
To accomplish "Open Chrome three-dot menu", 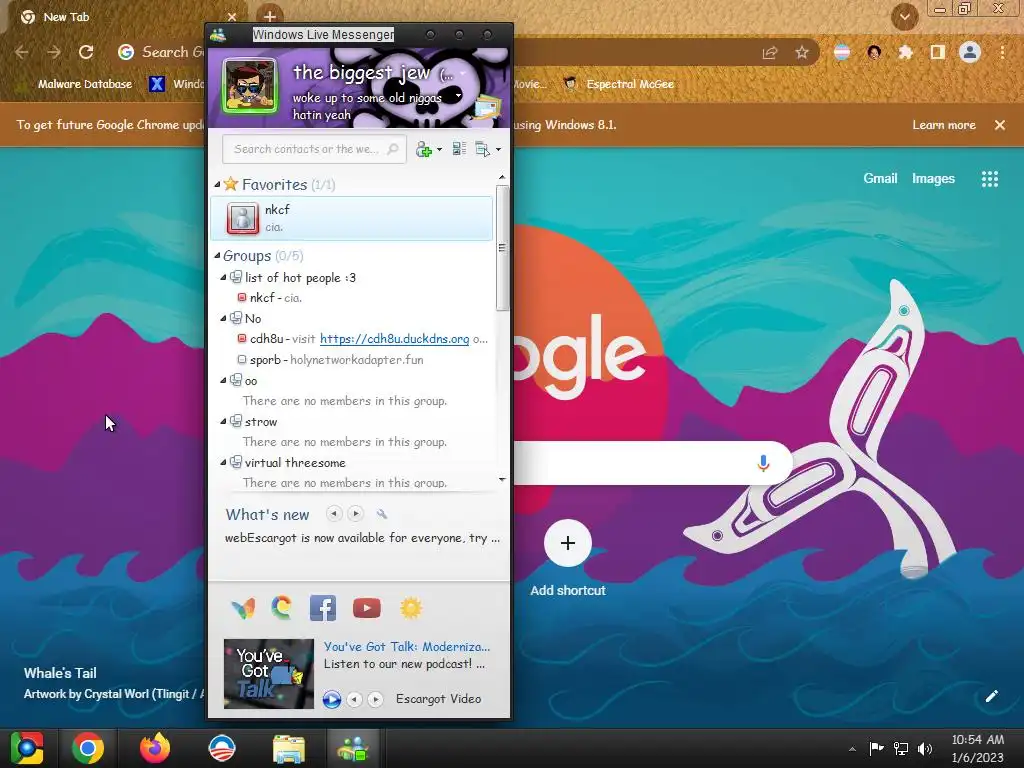I will (x=1002, y=52).
